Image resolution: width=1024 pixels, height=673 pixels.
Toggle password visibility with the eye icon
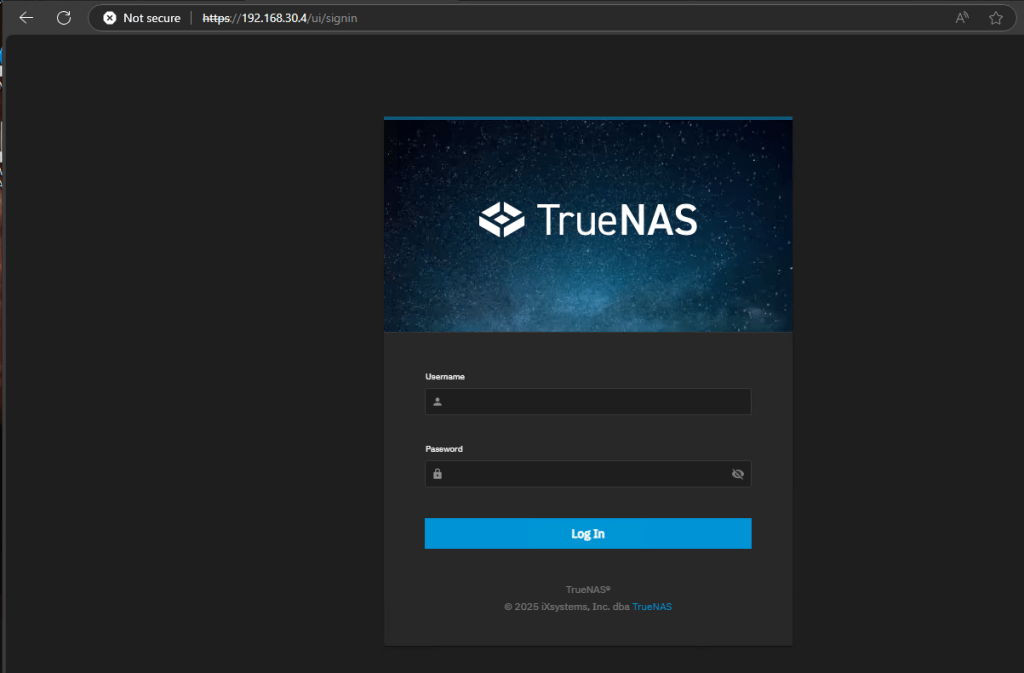pos(738,474)
